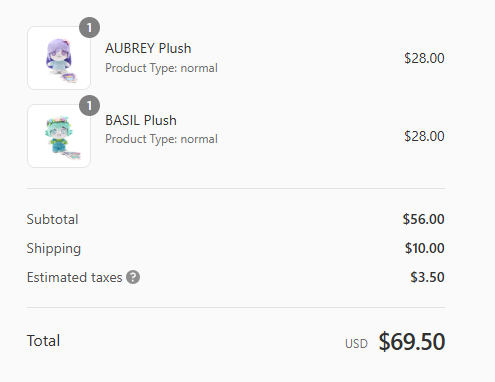The image size is (495, 382).
Task: Click the AUBREY Plush price $28.00
Action: (424, 58)
